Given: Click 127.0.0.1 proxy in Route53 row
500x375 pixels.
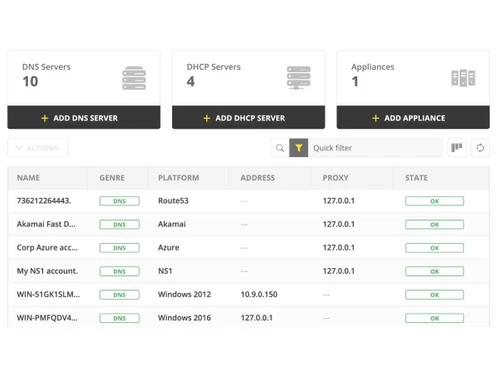Looking at the screenshot, I should 339,201.
